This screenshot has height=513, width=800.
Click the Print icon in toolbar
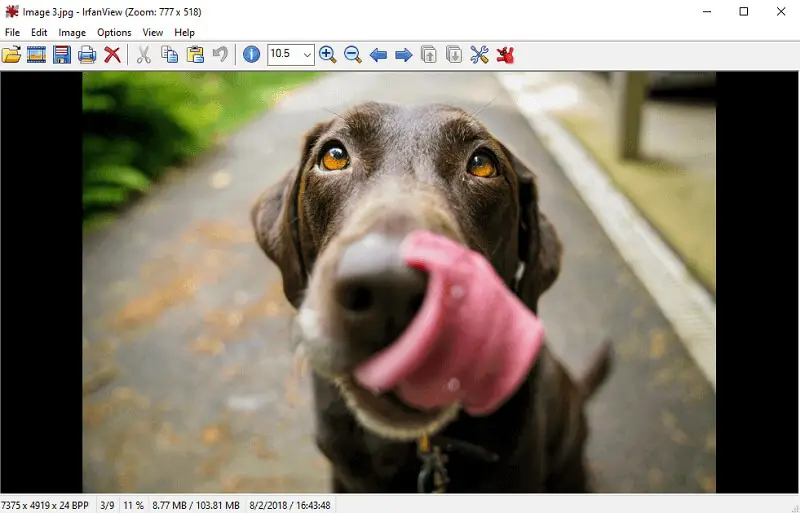tap(87, 55)
